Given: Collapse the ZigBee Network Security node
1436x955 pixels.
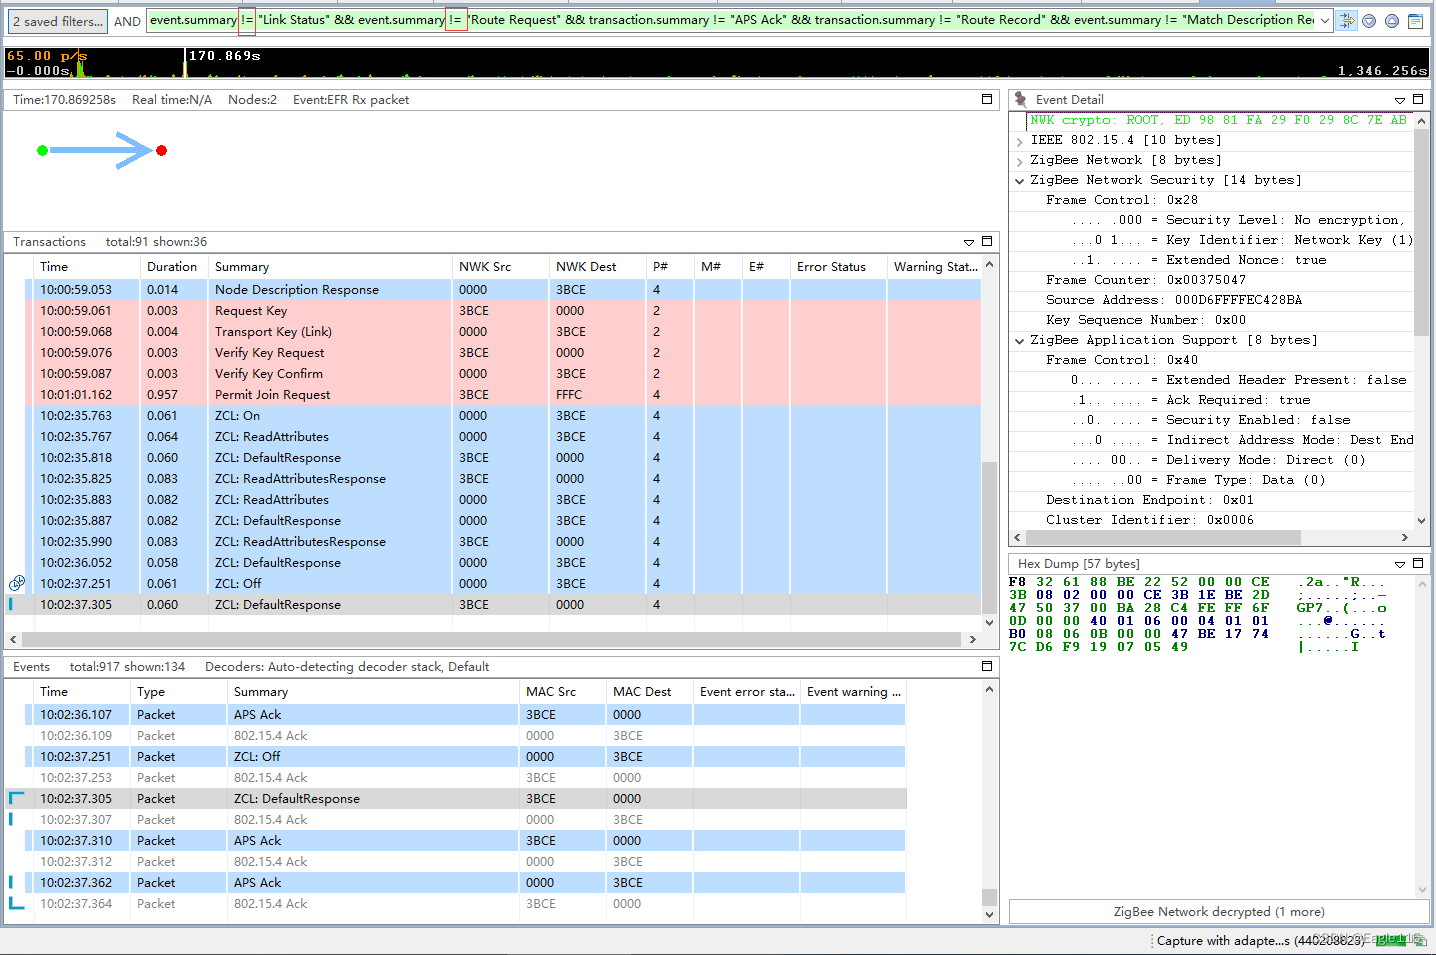Looking at the screenshot, I should point(1019,181).
